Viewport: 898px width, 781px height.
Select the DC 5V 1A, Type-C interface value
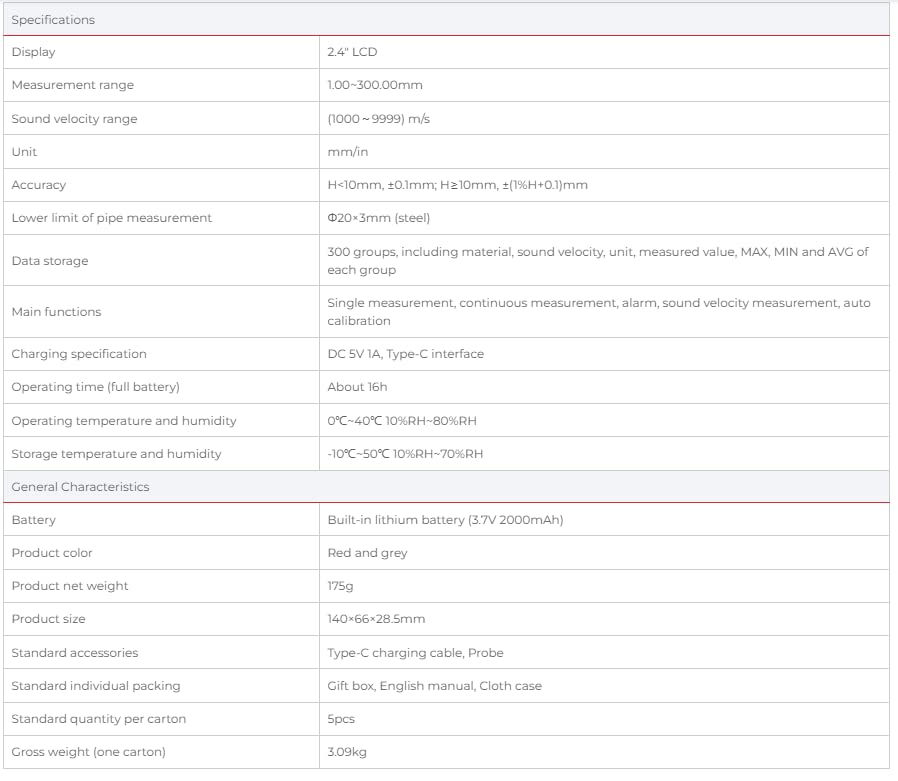point(405,354)
